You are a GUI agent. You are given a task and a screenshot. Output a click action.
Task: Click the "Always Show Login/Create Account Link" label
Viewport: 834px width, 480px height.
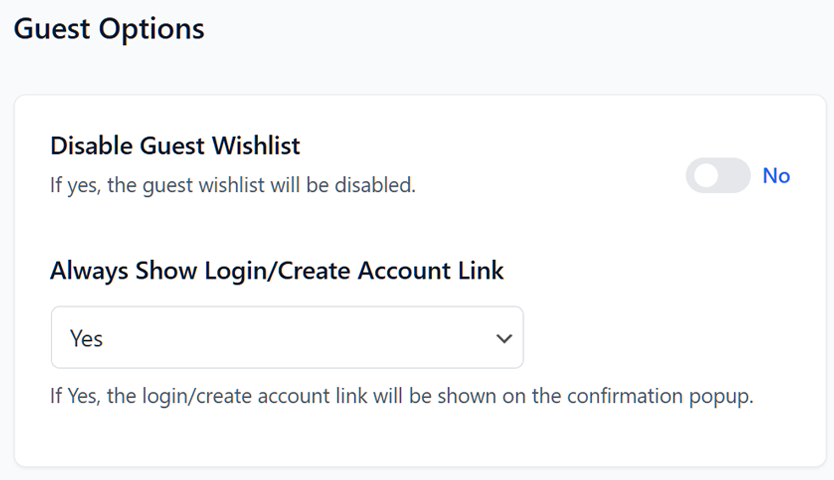point(277,270)
